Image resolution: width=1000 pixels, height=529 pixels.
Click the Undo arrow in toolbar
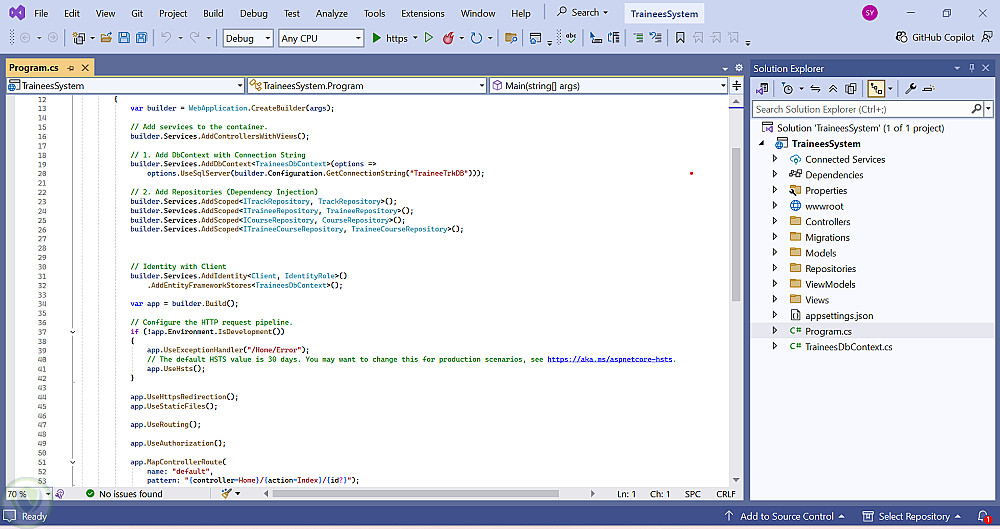click(166, 38)
